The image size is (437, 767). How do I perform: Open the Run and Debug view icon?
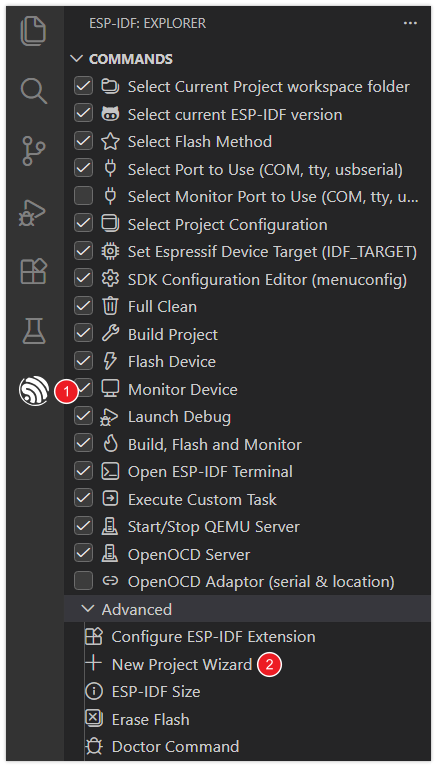coord(32,213)
